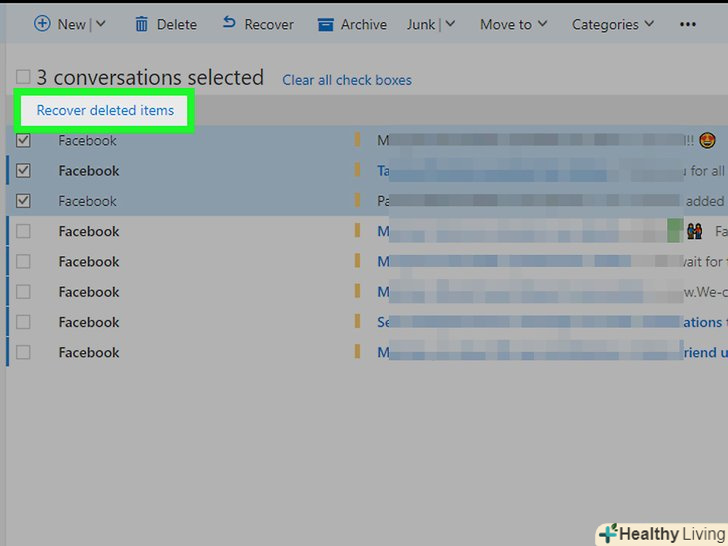The width and height of the screenshot is (728, 546).
Task: Check the Facebook email ending 'ait for'
Action: [23, 261]
